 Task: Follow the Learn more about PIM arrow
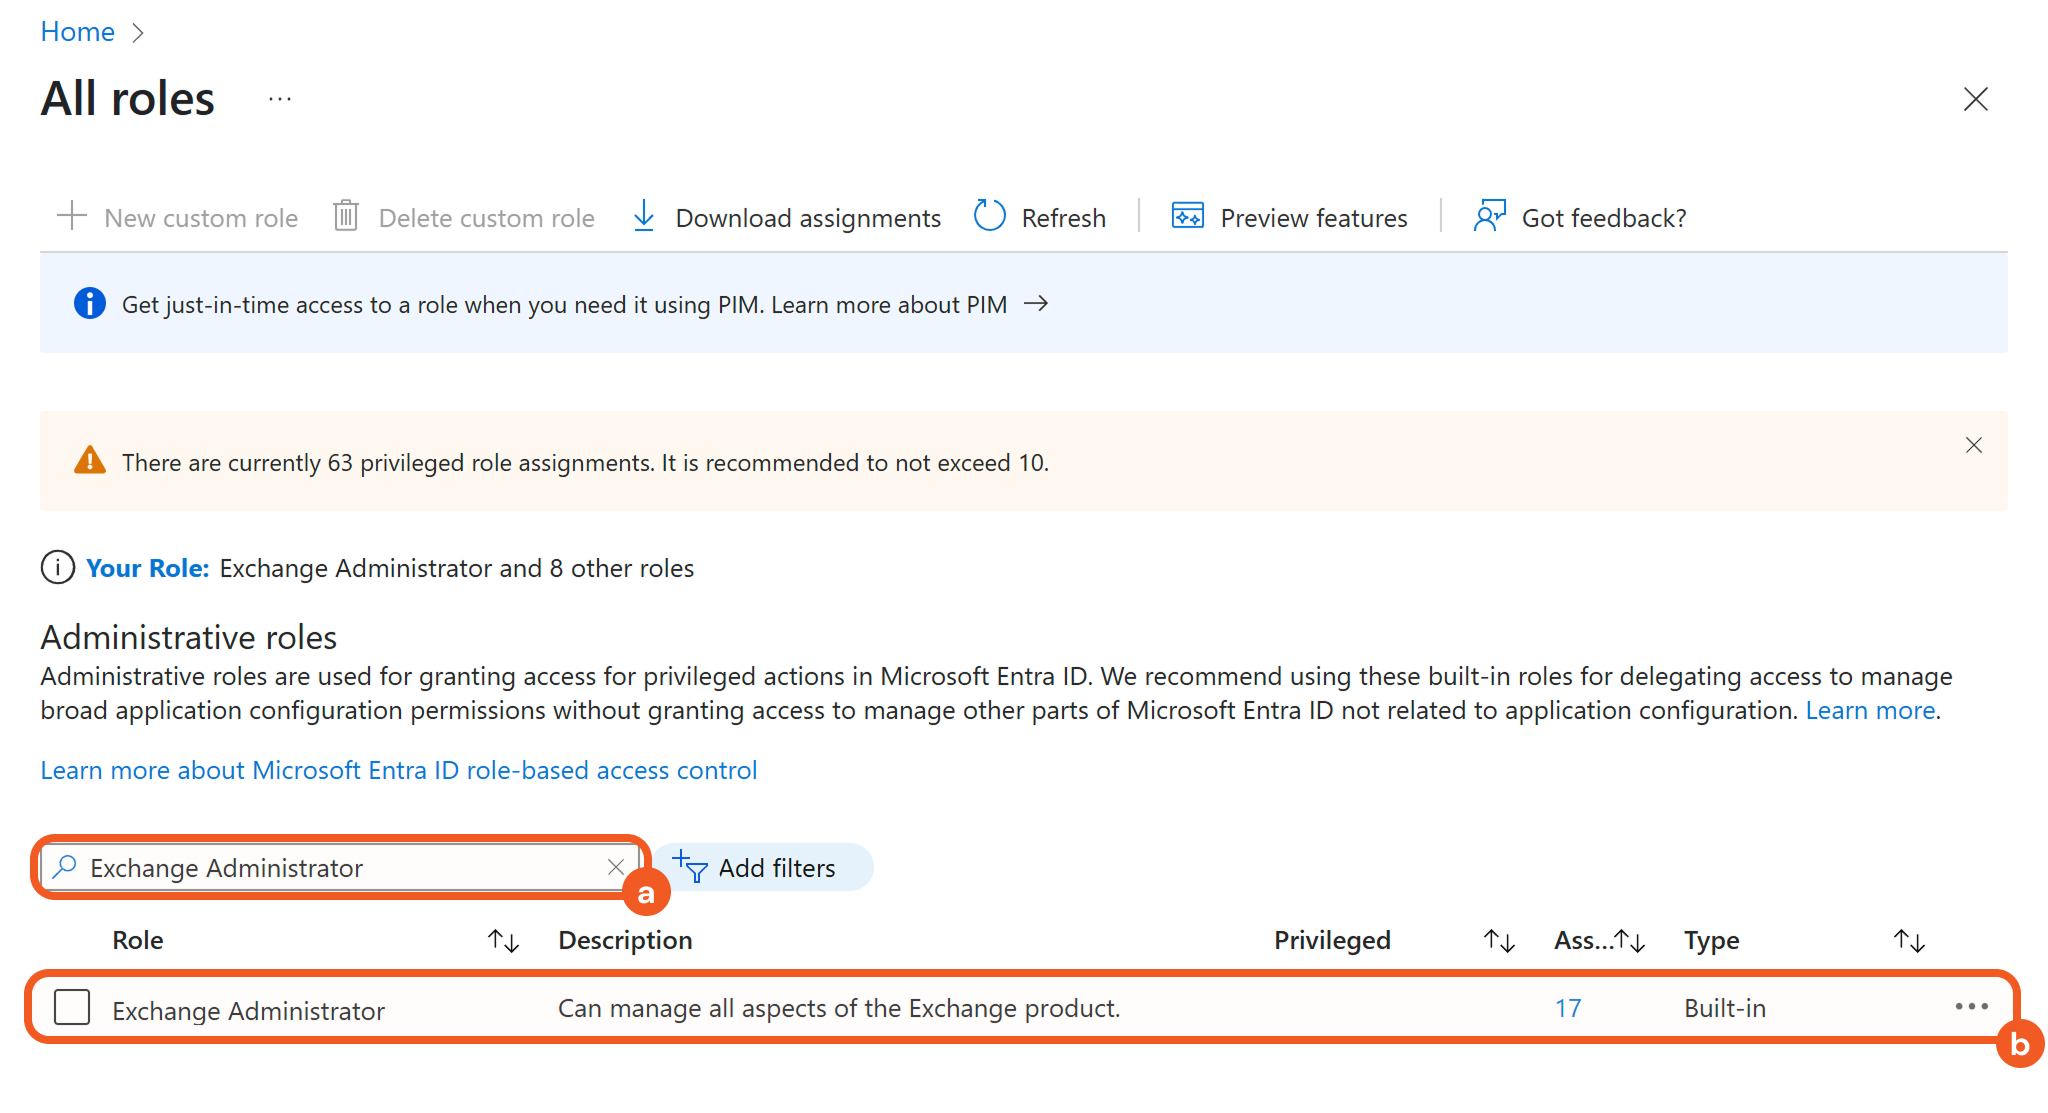tap(1036, 304)
